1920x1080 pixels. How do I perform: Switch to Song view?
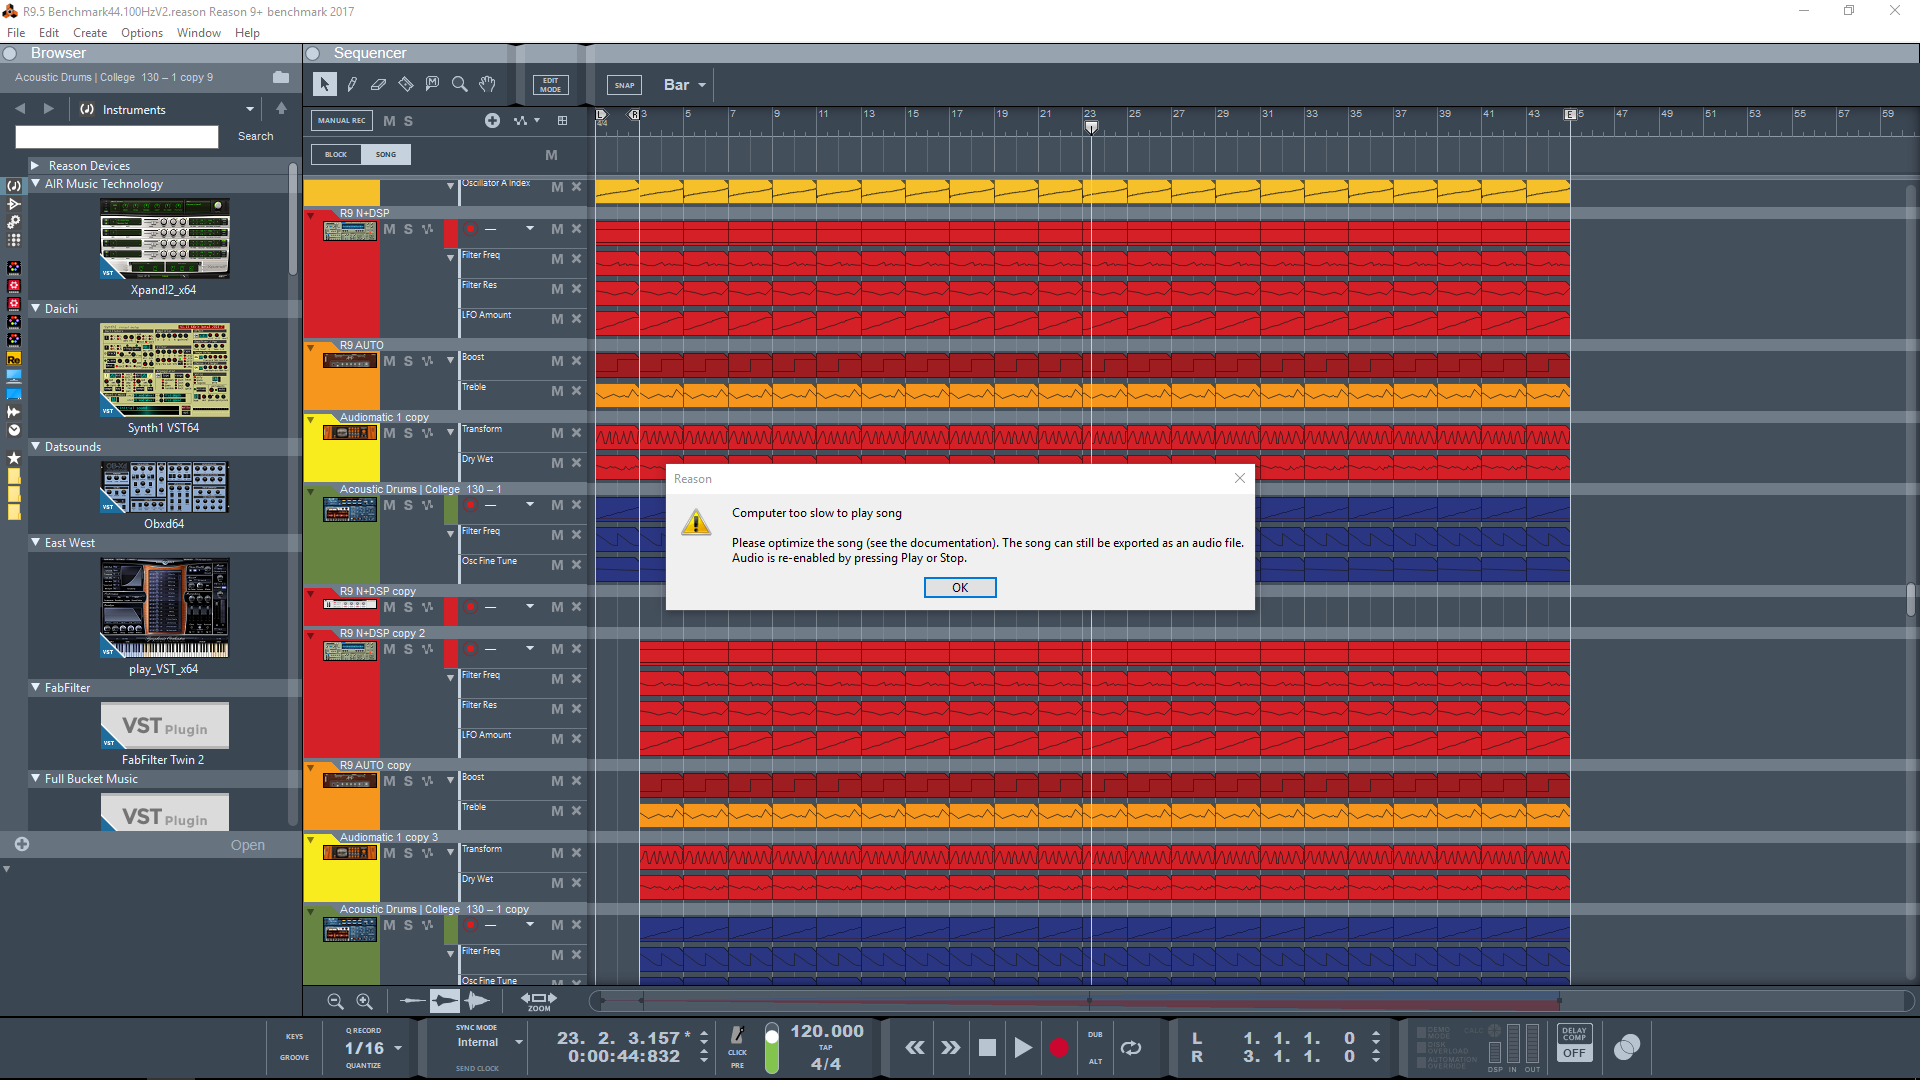point(386,155)
